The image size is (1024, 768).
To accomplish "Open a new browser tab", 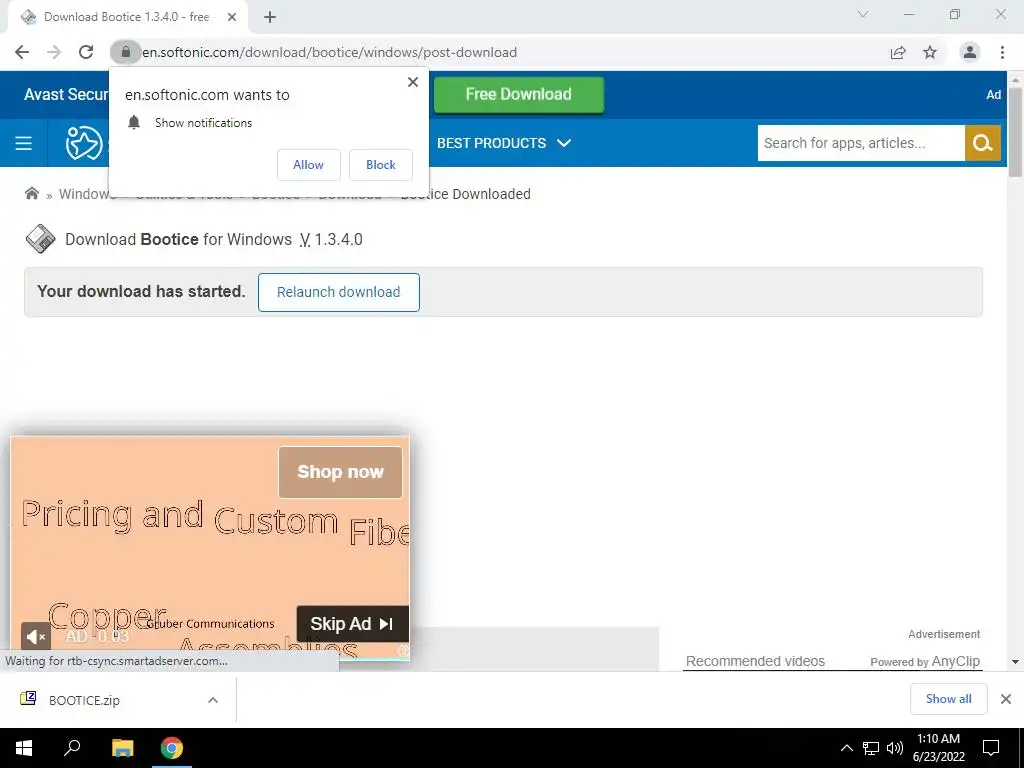I will [270, 17].
